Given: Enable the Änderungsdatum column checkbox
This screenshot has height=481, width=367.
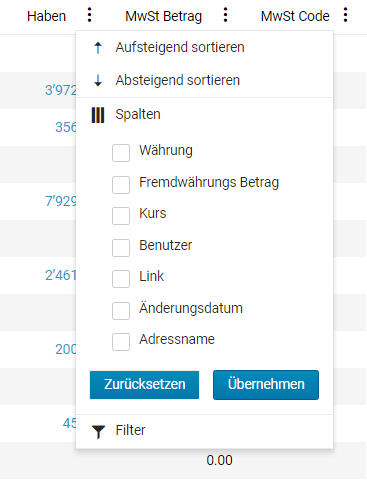Looking at the screenshot, I should coord(121,311).
